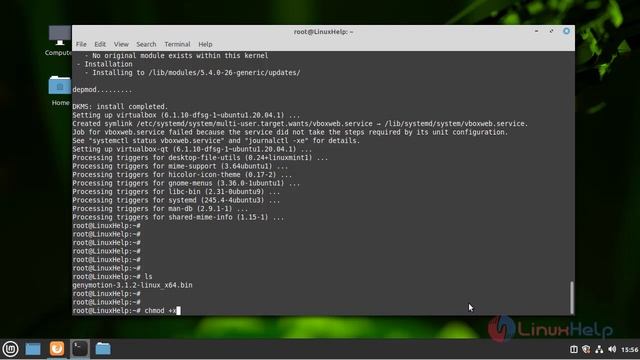Open the Home folder desktop icon

(x=60, y=91)
